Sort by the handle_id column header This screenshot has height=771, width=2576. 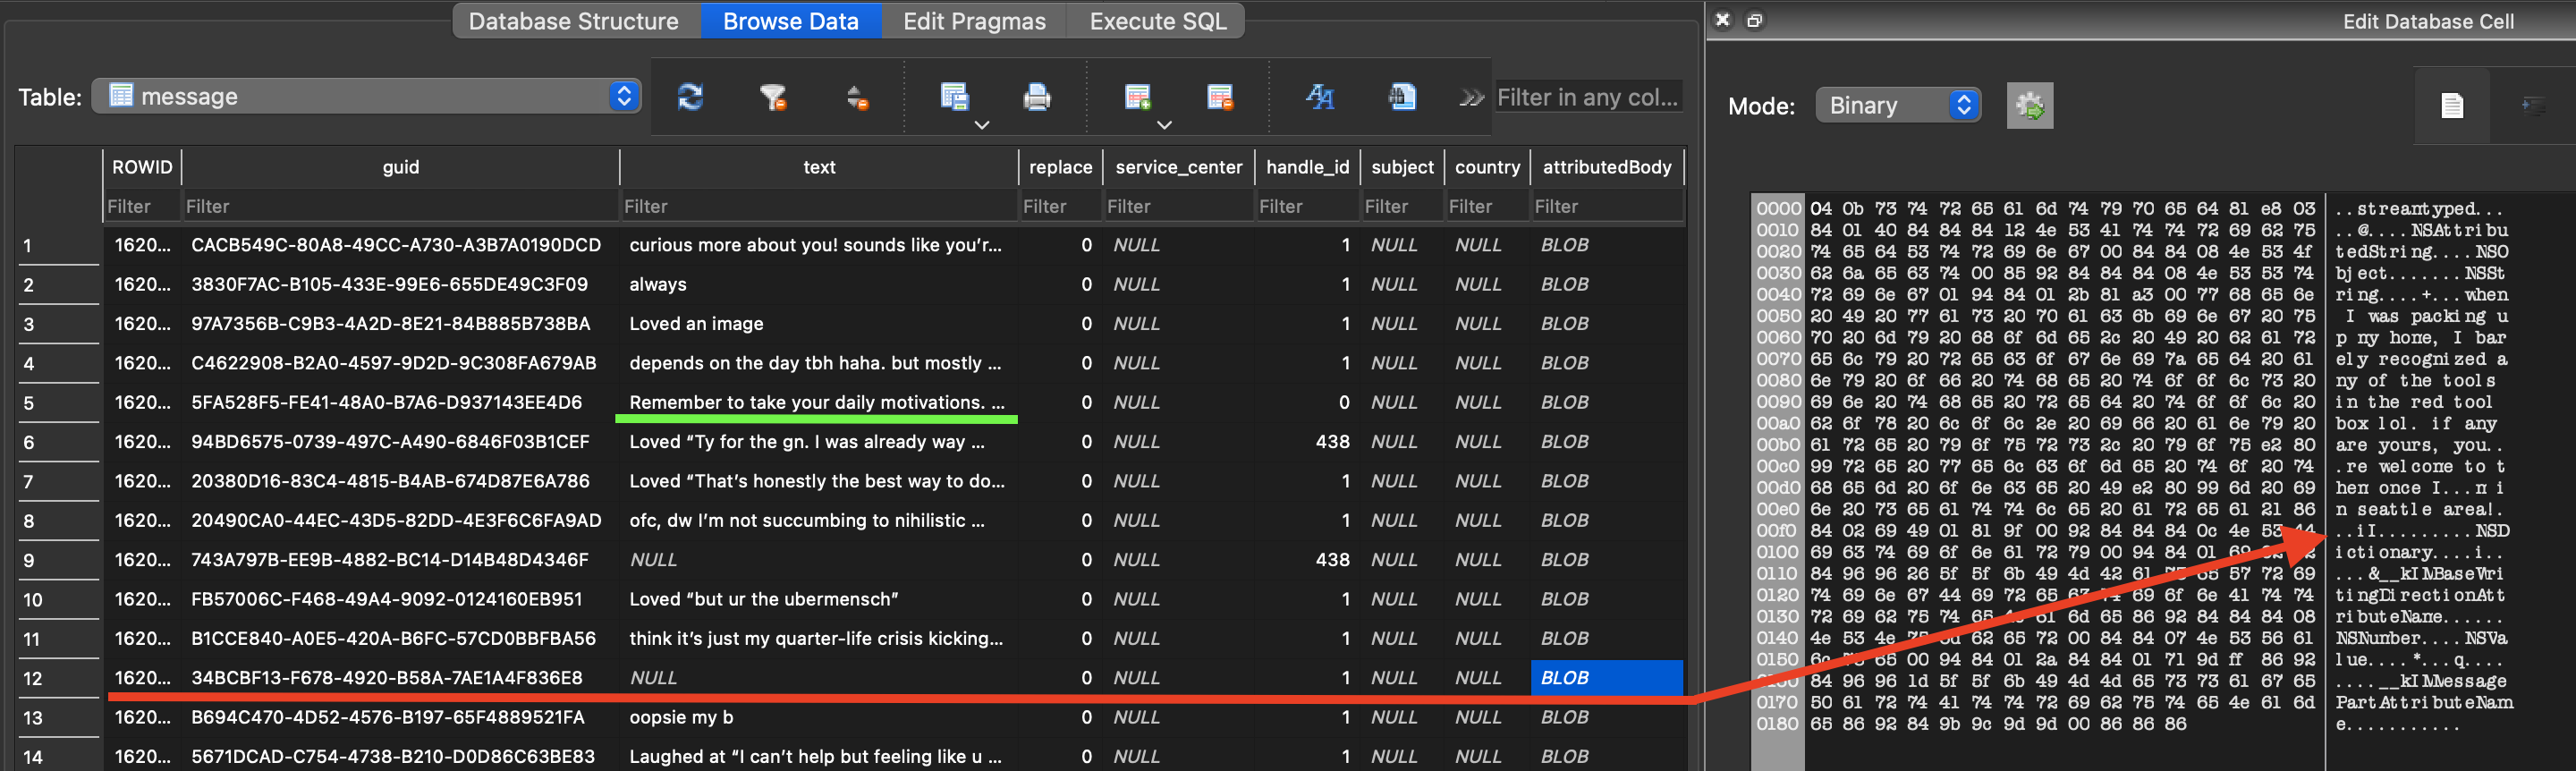1306,167
